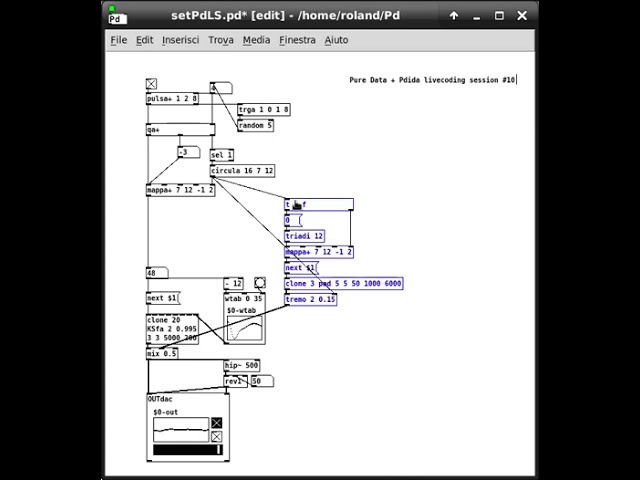The image size is (640, 480).
Task: Click the number box above random 5
Action: pyautogui.click(x=221, y=88)
